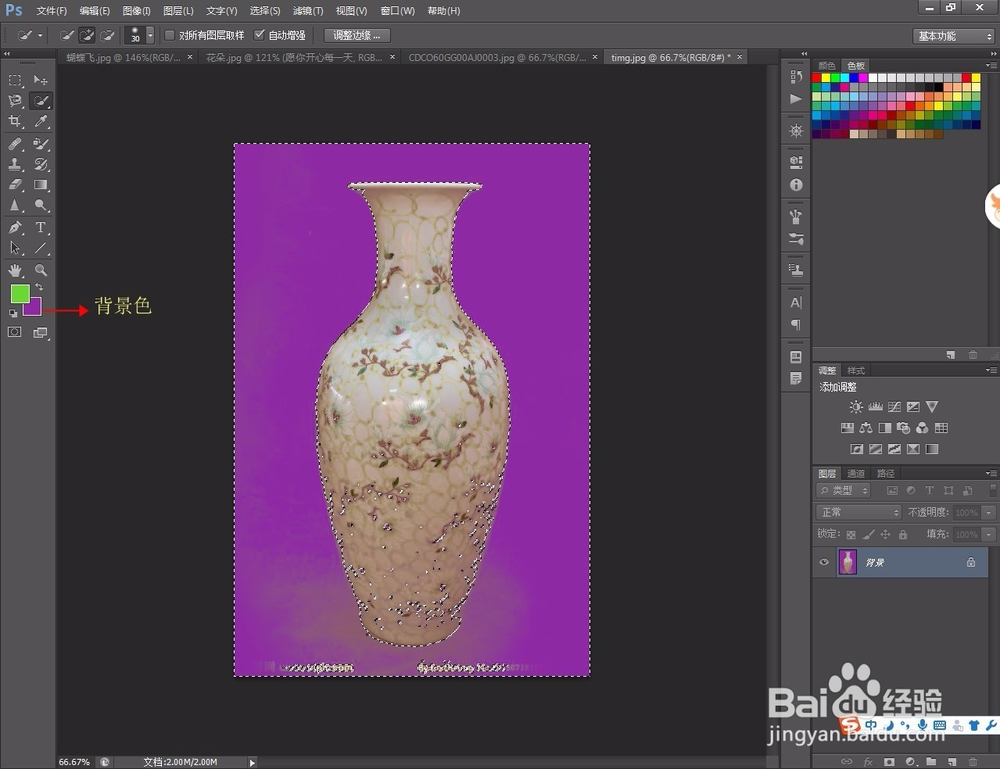Select the Horizontal Type tool
The width and height of the screenshot is (1000, 769).
click(41, 228)
